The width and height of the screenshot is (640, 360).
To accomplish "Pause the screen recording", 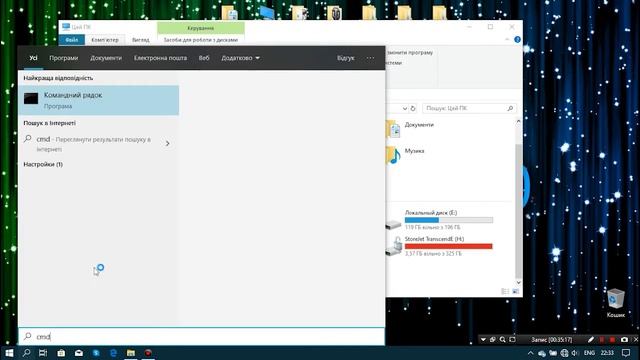I will point(602,340).
